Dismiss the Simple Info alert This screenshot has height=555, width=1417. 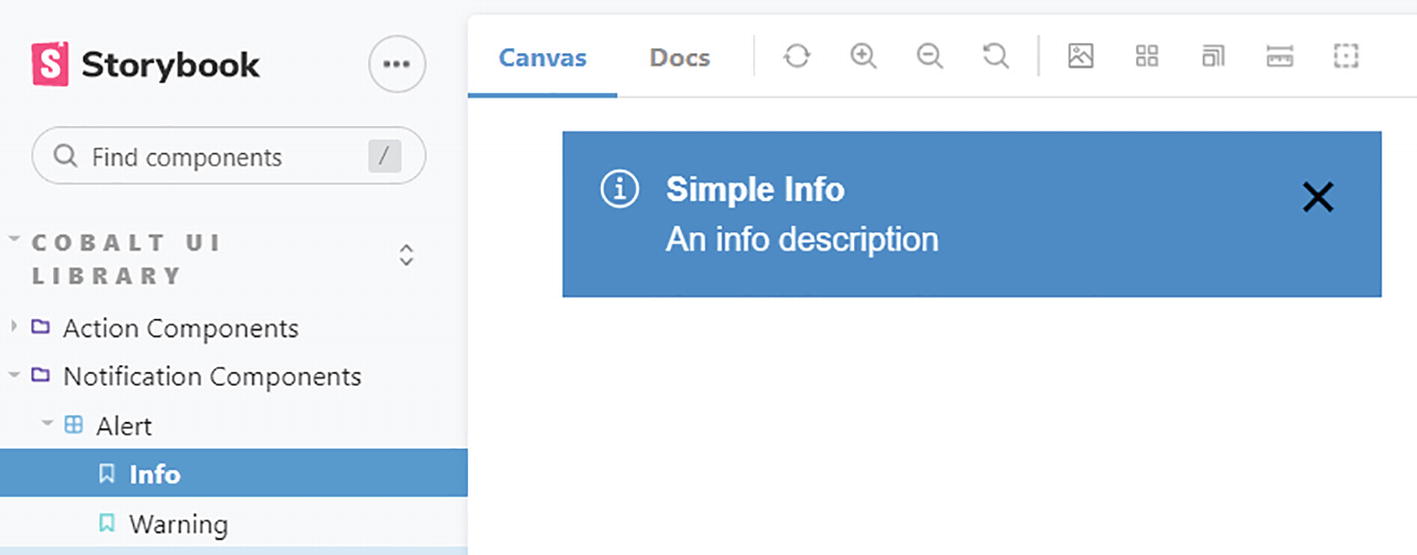[x=1317, y=198]
